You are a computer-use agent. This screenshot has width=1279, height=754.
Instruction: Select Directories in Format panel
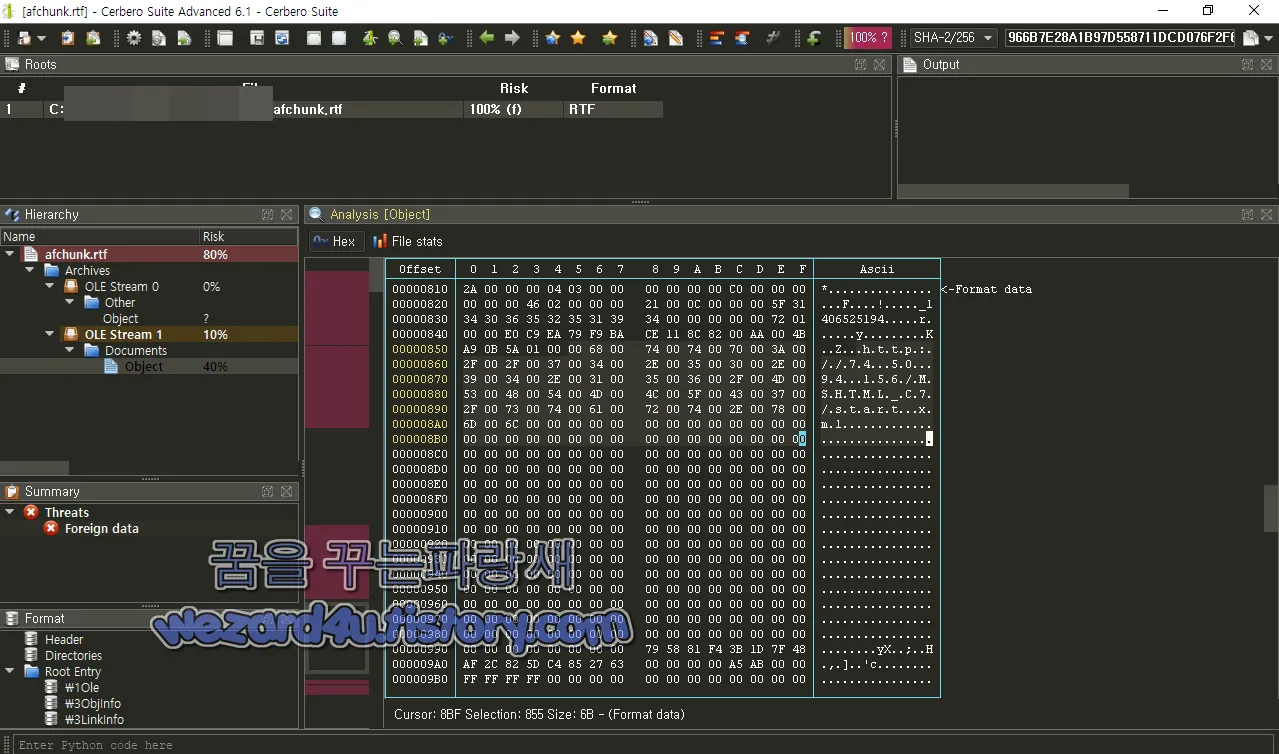tap(73, 655)
